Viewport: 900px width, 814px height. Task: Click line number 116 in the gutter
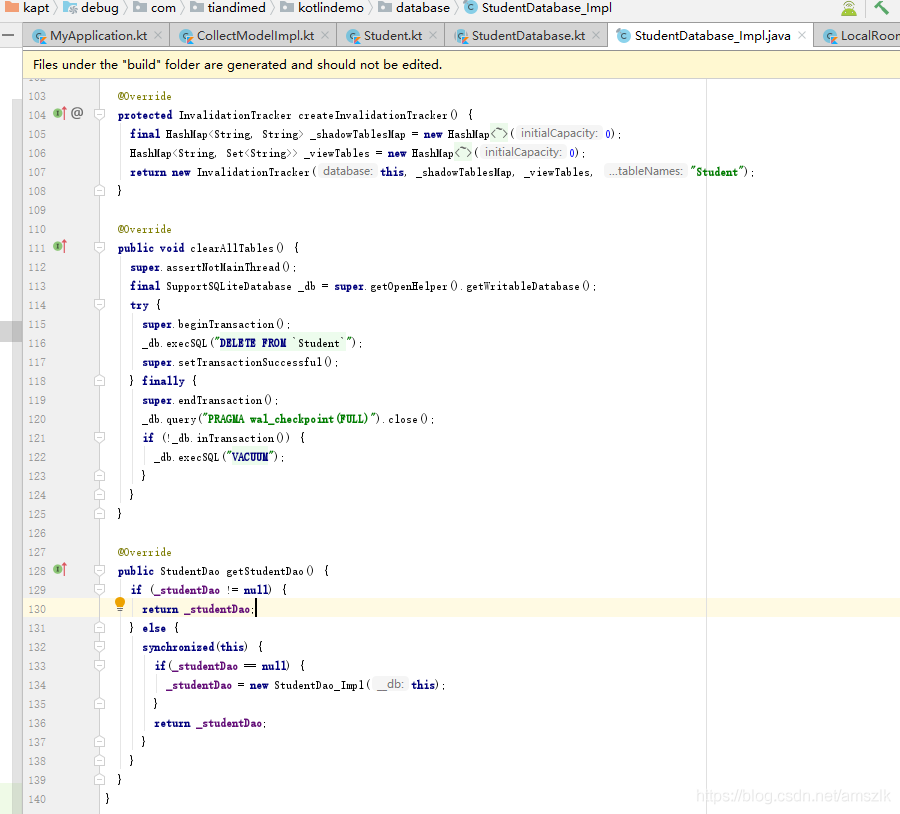[x=37, y=343]
